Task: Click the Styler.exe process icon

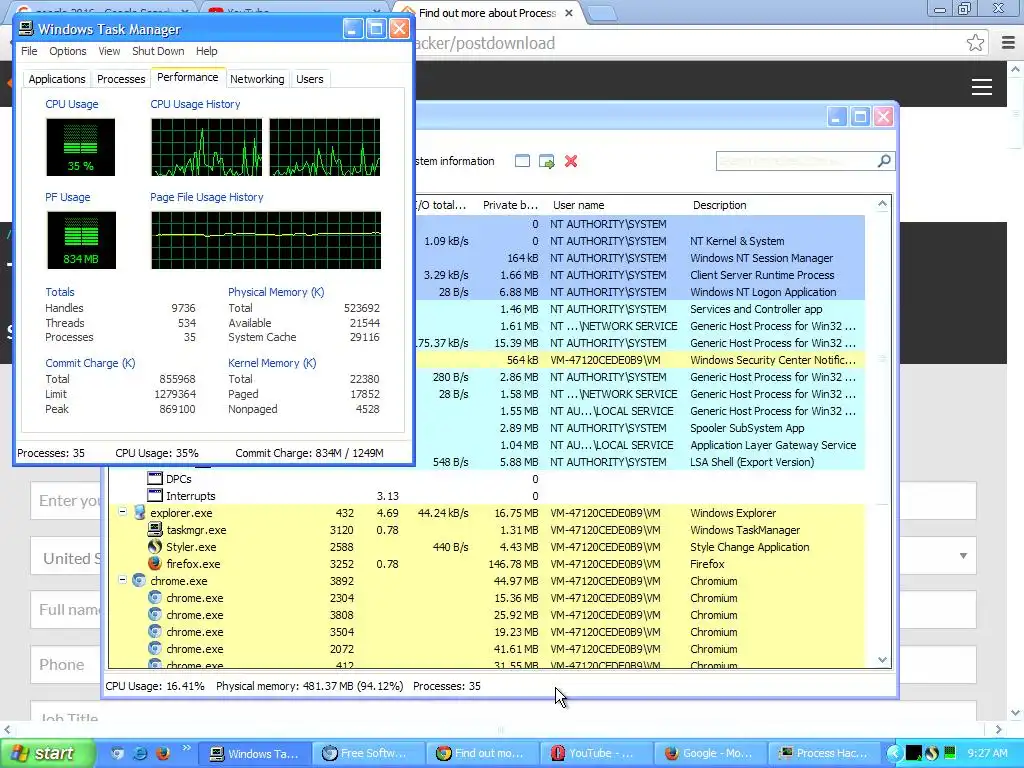Action: pyautogui.click(x=155, y=547)
